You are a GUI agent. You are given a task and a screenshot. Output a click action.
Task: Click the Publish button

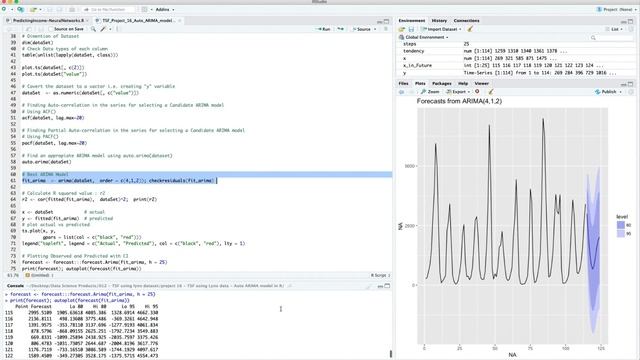click(x=606, y=92)
